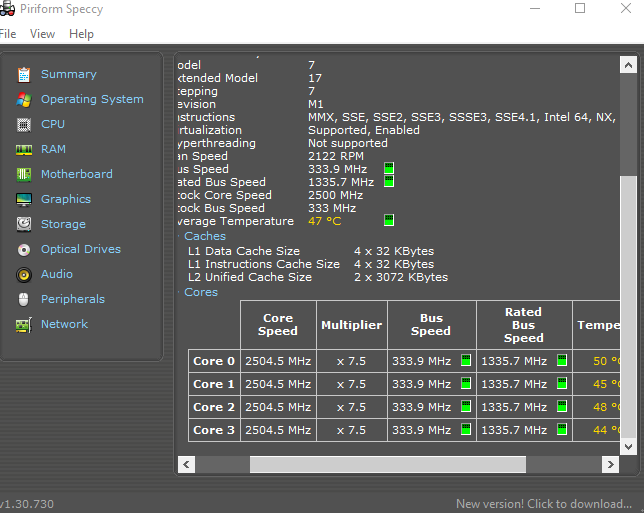Screen dimensions: 644x513
Task: Click Stock Core Speed 2500 MHz value
Action: coord(336,195)
